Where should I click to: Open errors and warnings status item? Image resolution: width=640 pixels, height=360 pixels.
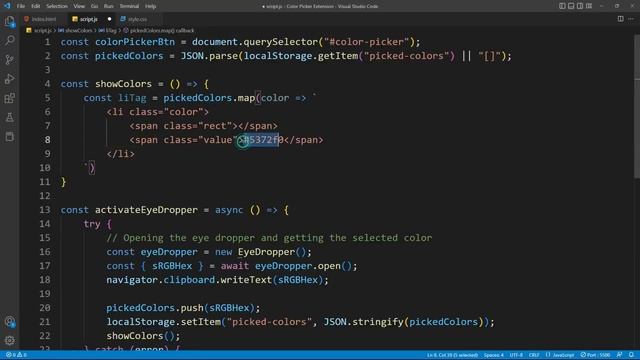(x=16, y=355)
